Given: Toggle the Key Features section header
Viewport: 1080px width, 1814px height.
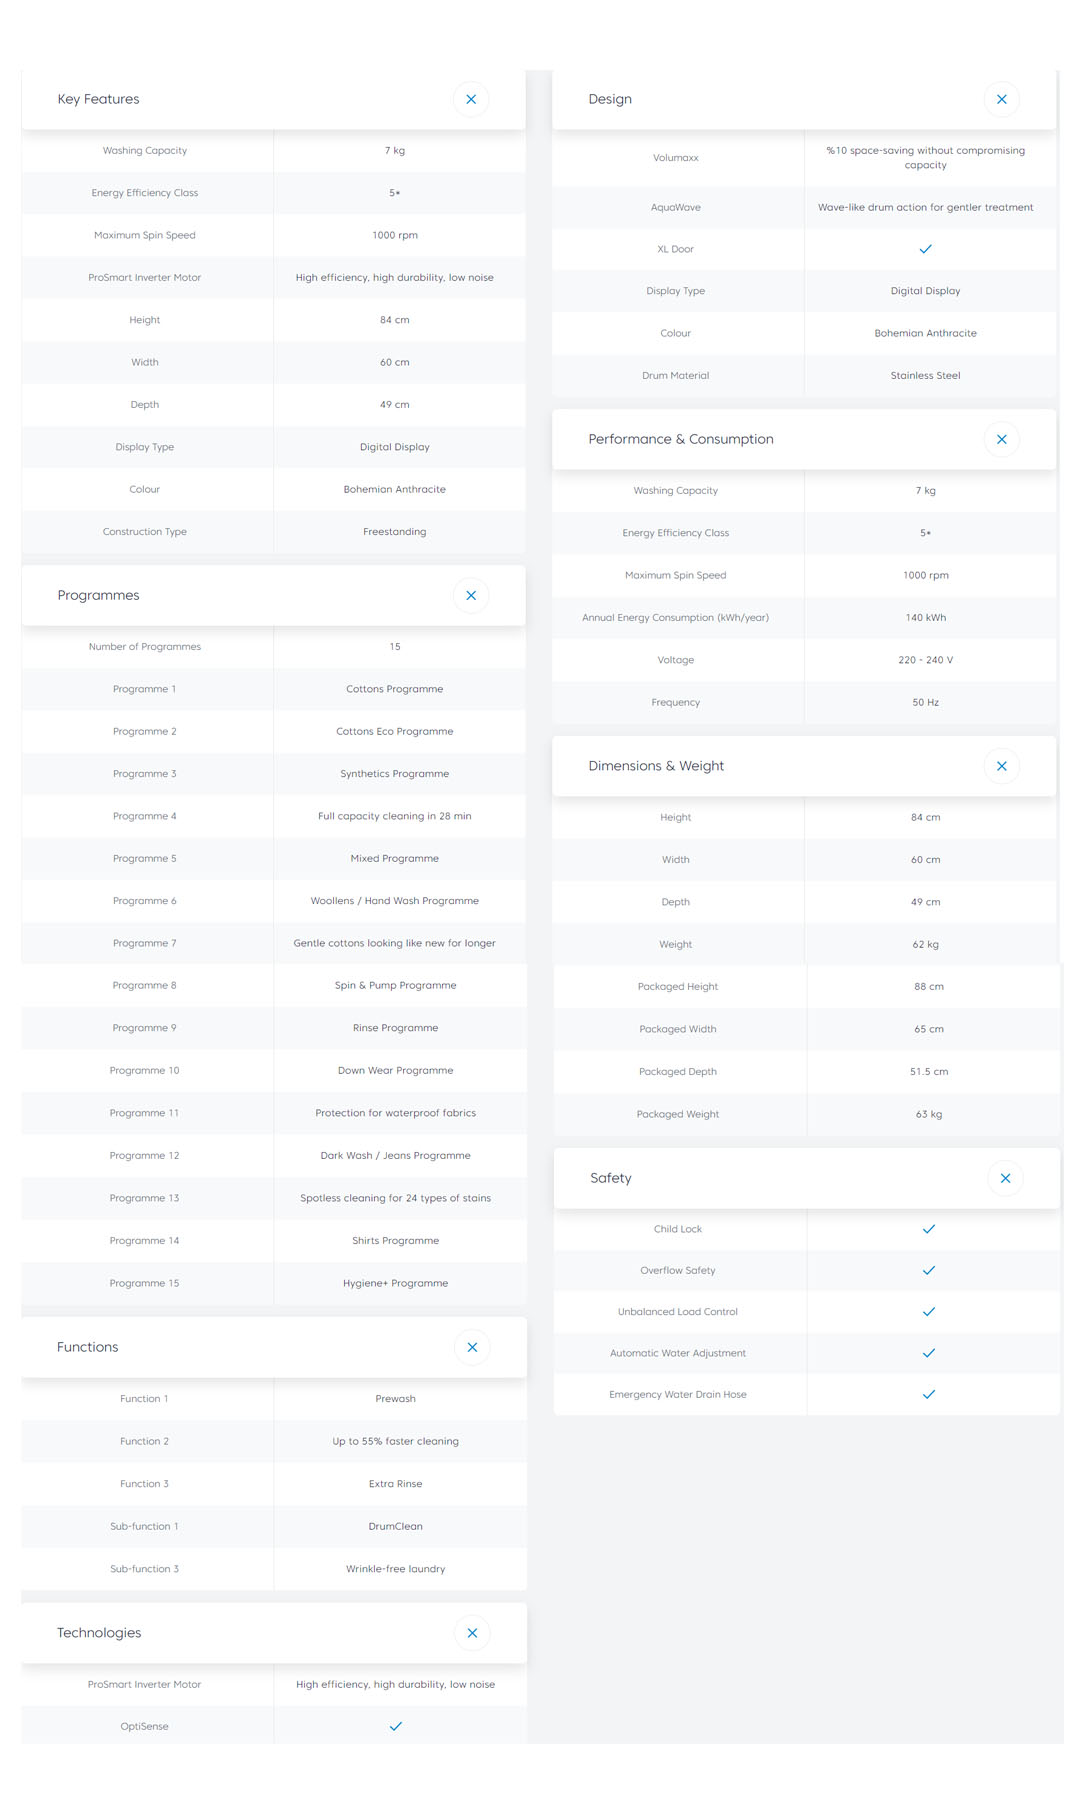Looking at the screenshot, I should (250, 99).
